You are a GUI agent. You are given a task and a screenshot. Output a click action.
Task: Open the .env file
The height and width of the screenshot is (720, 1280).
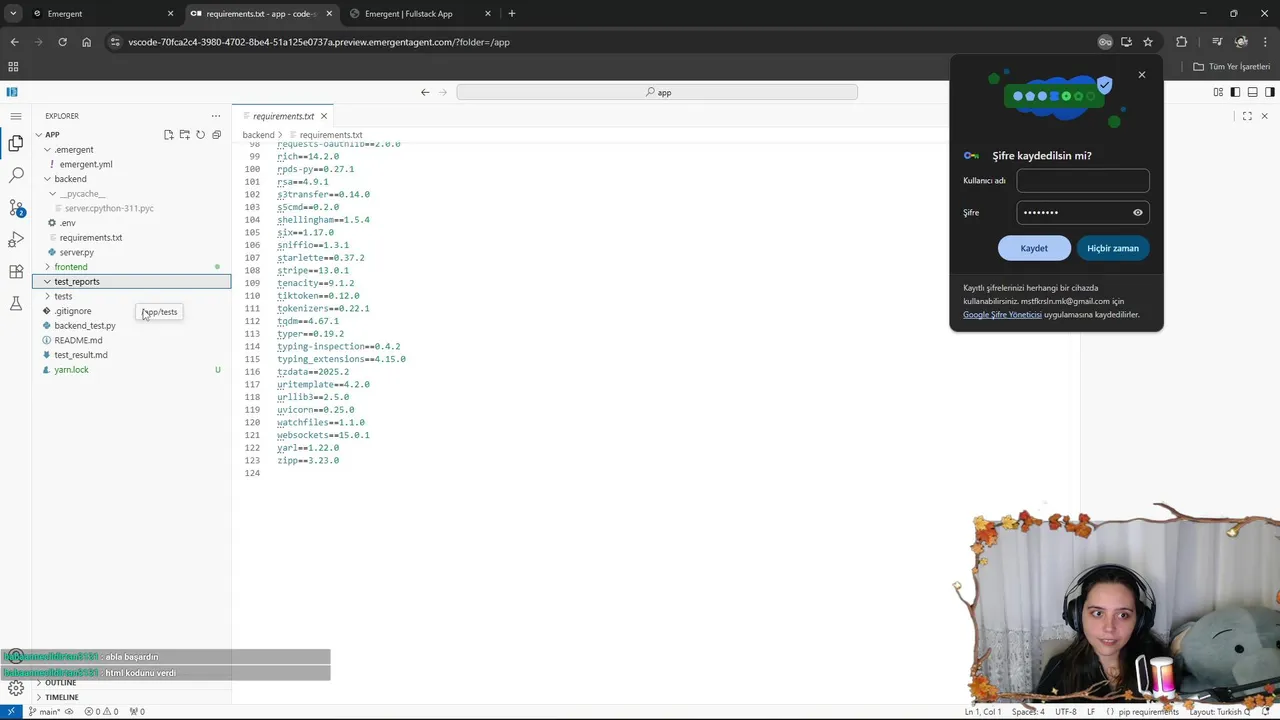67,223
